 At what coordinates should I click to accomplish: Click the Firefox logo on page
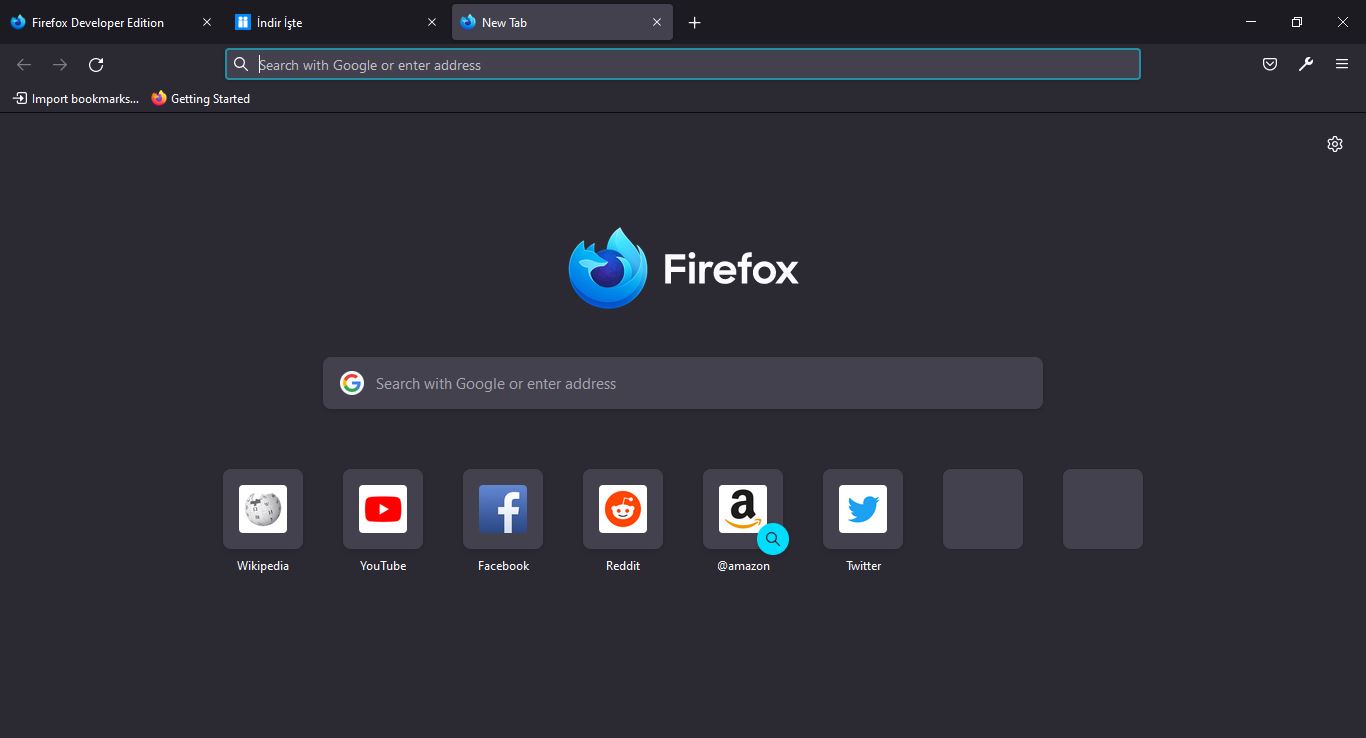point(608,268)
